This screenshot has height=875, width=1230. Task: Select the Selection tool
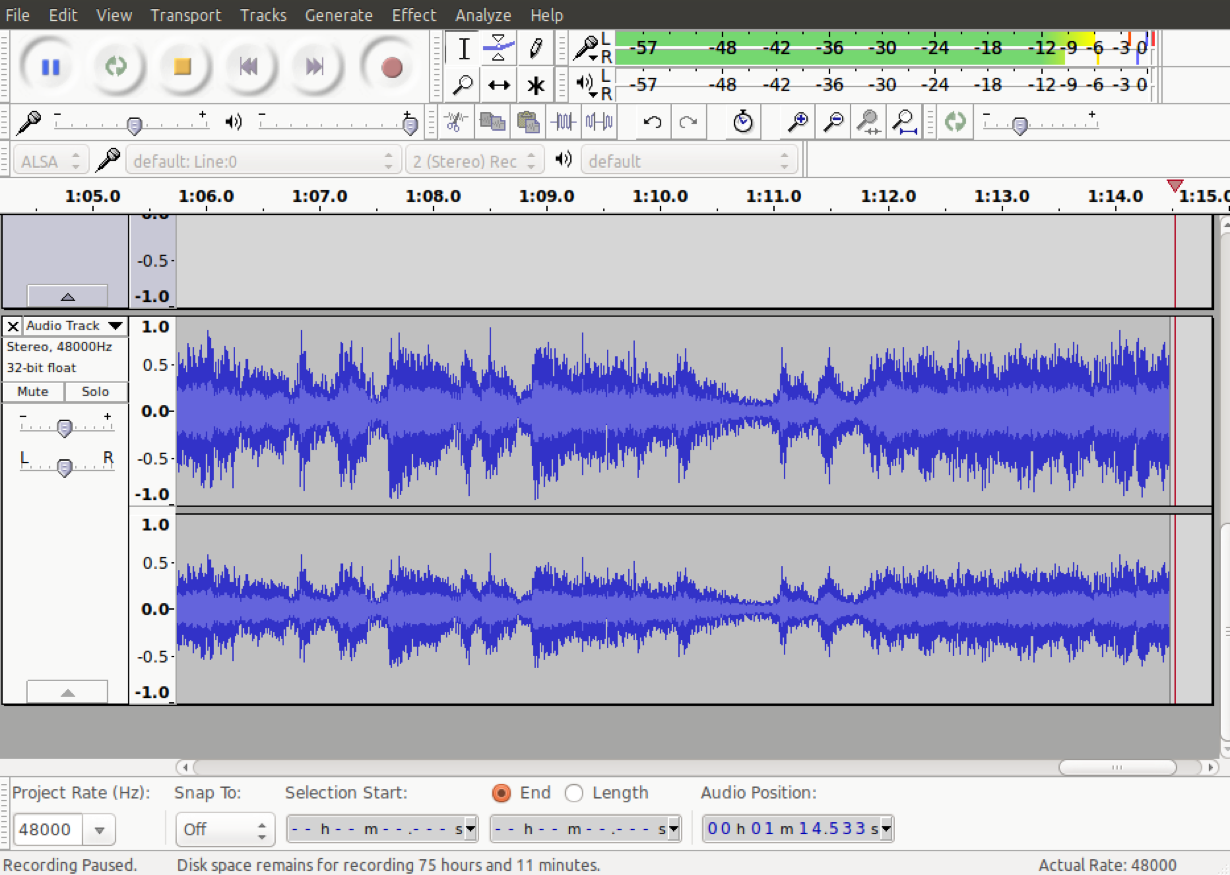click(x=463, y=47)
